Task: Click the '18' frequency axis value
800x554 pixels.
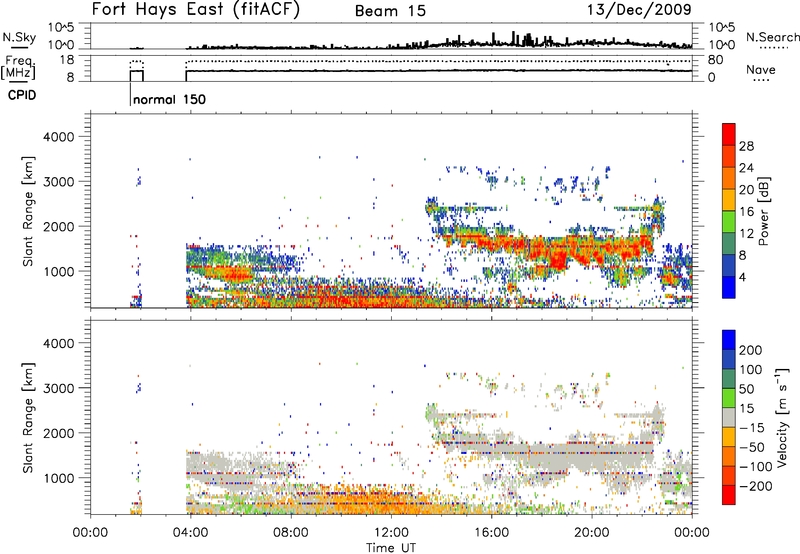Action: pyautogui.click(x=67, y=60)
